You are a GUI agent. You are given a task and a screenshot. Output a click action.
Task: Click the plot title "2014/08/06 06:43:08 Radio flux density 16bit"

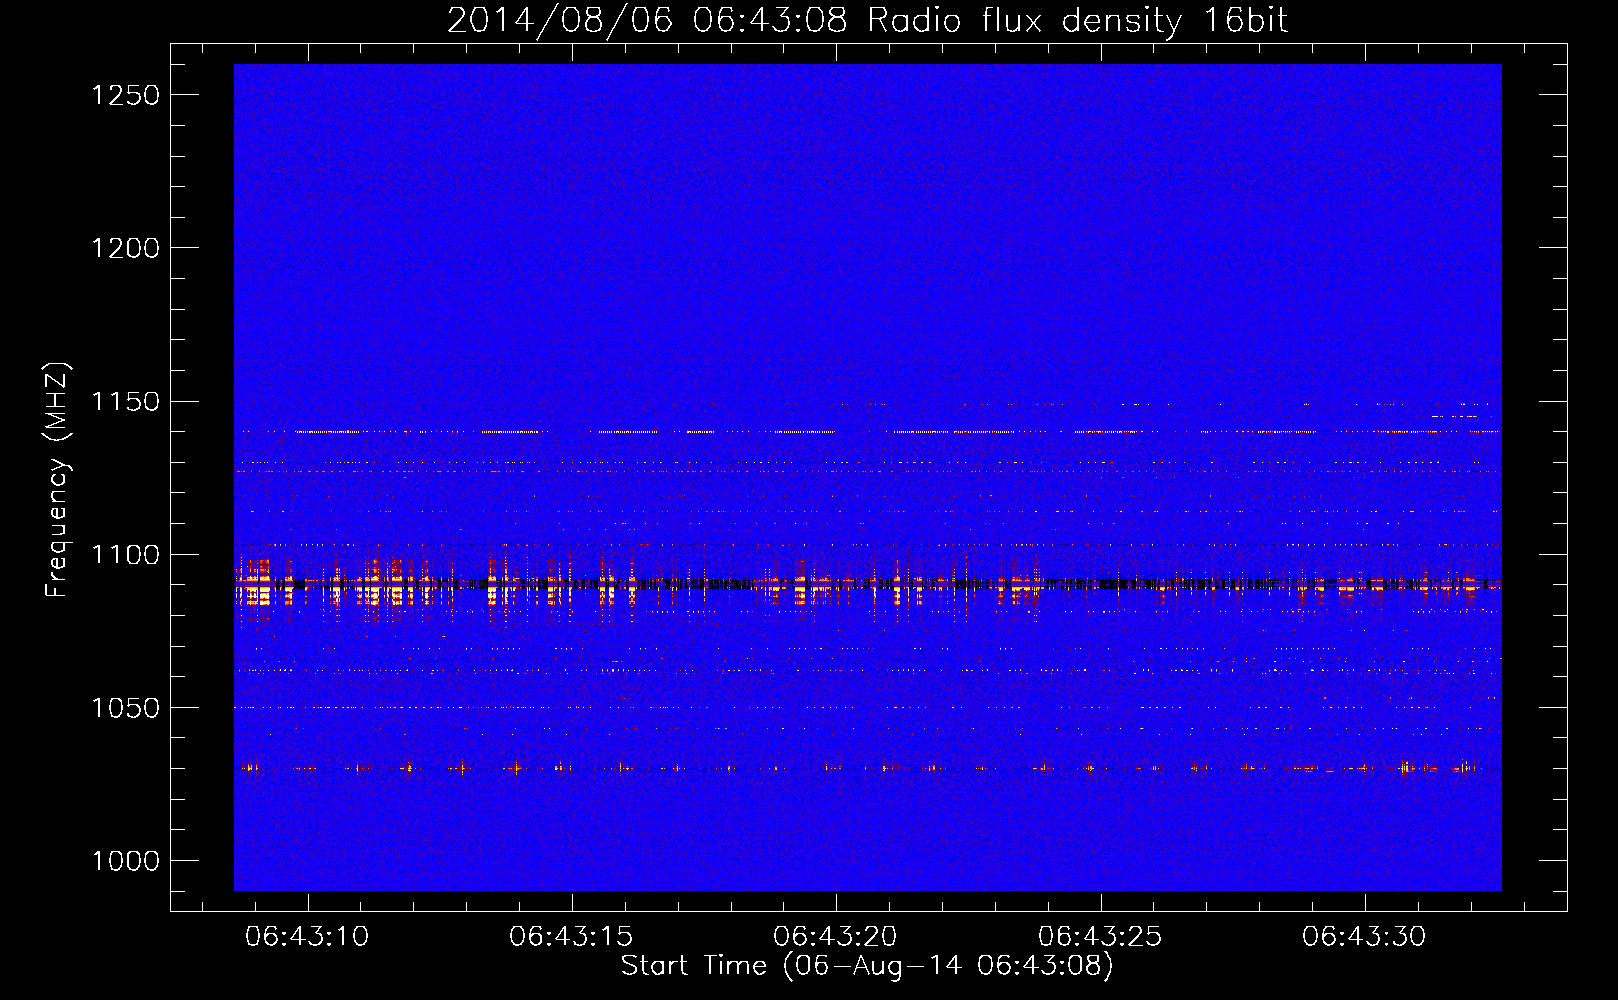point(867,21)
